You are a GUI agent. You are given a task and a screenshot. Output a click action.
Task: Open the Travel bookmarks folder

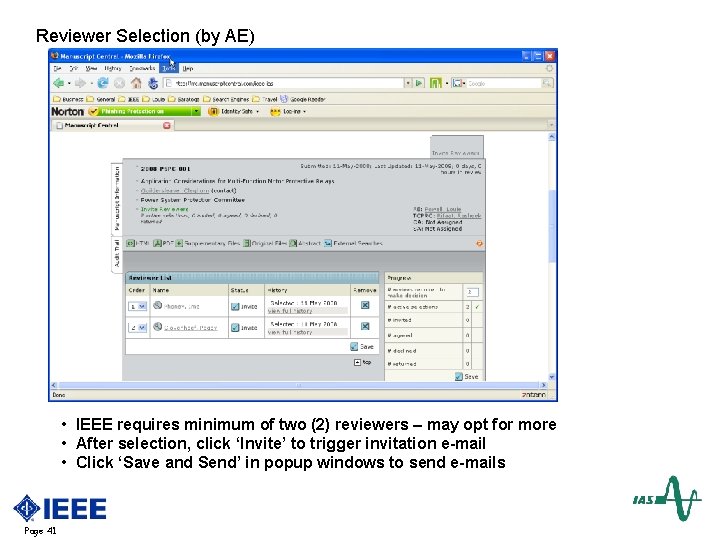(x=265, y=99)
